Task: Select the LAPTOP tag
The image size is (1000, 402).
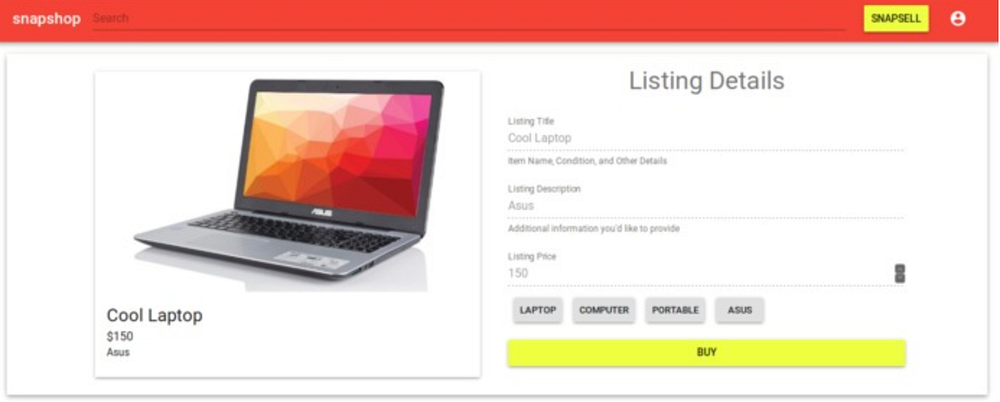Action: point(538,310)
